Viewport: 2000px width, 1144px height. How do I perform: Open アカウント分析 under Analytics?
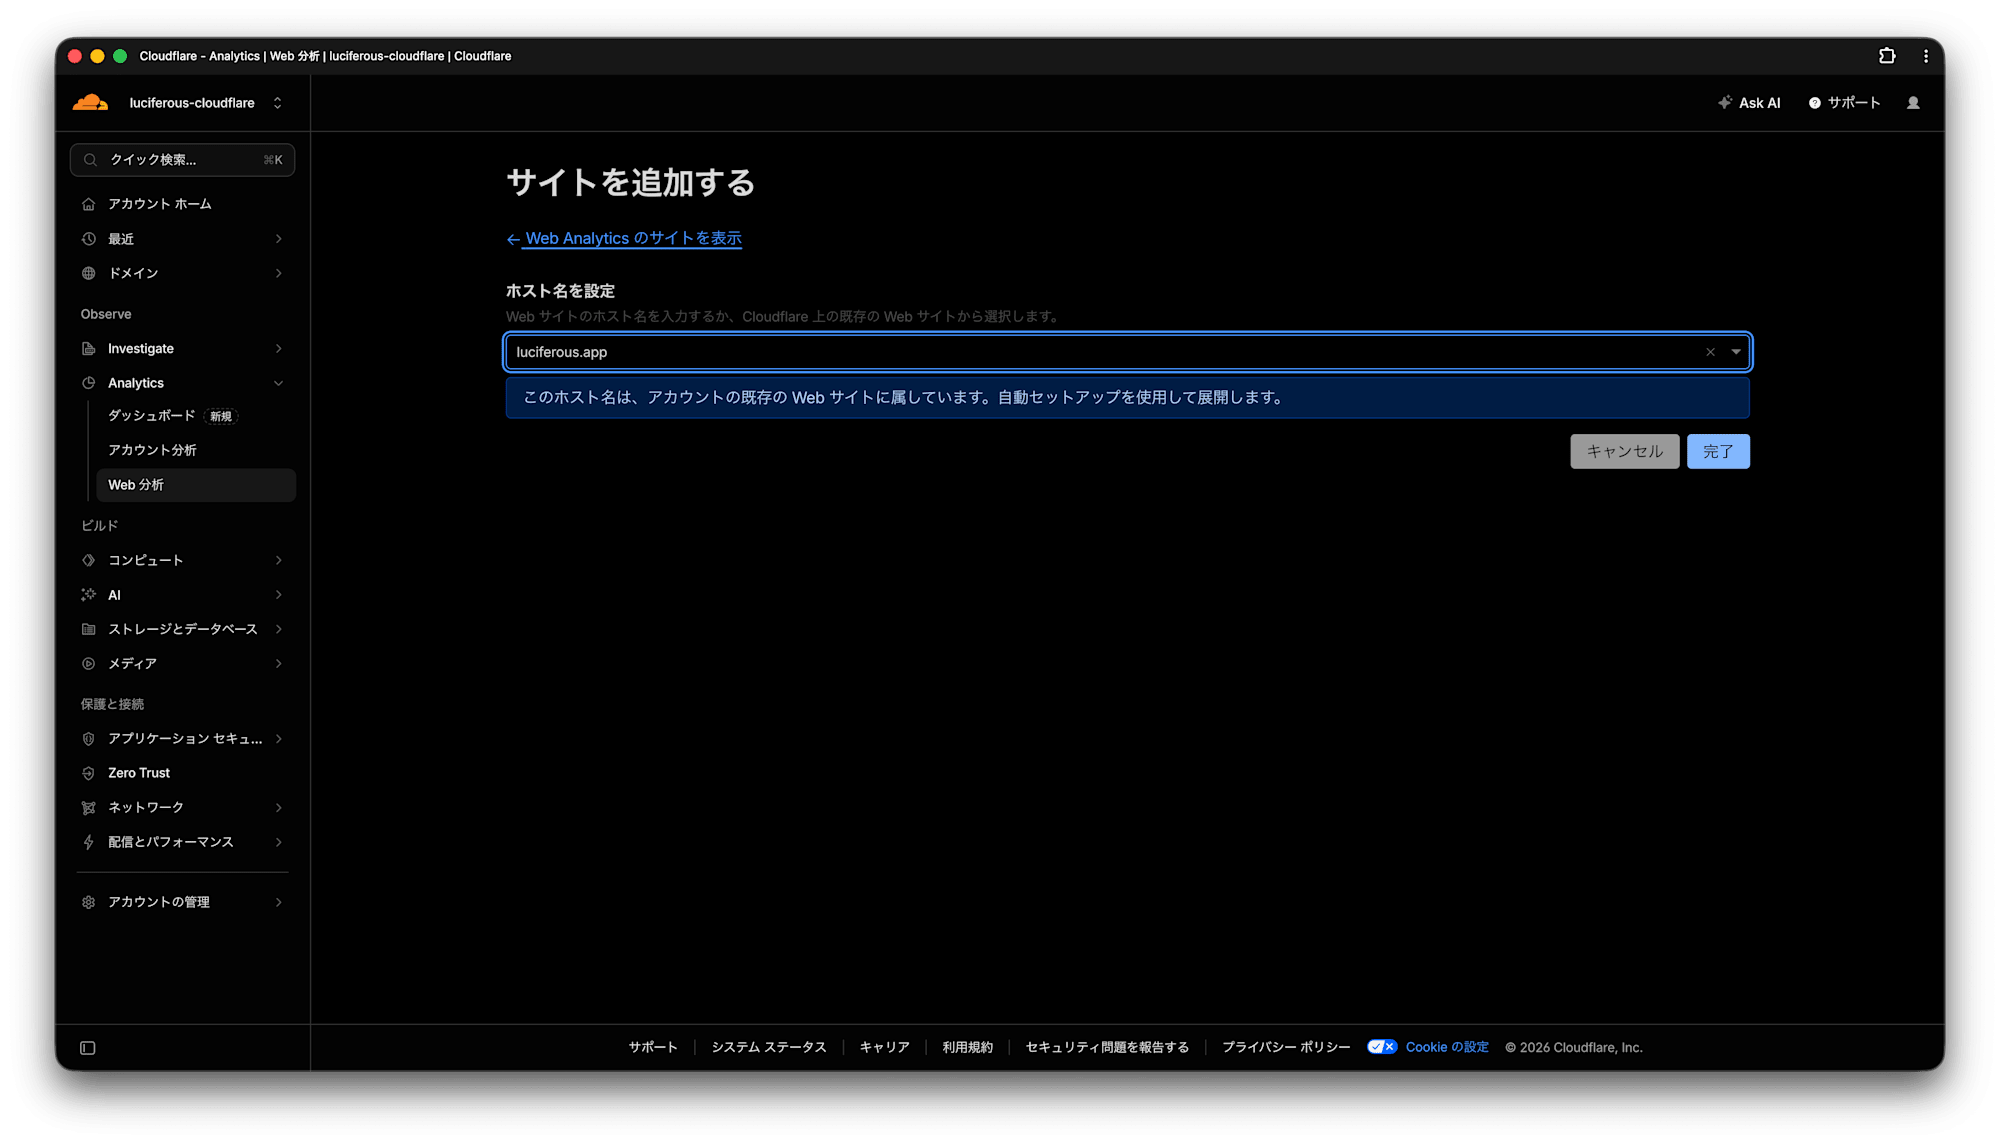[x=152, y=450]
